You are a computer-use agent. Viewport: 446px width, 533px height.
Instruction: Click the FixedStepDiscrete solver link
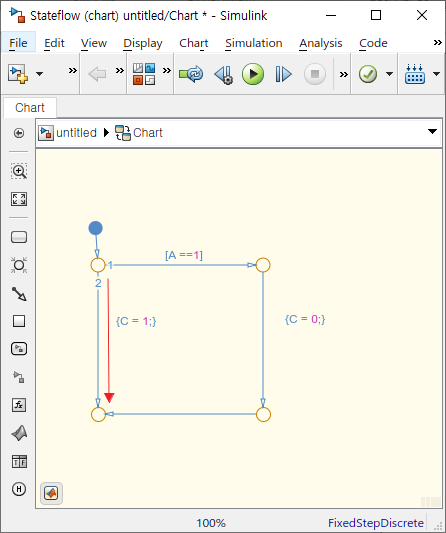(x=376, y=523)
